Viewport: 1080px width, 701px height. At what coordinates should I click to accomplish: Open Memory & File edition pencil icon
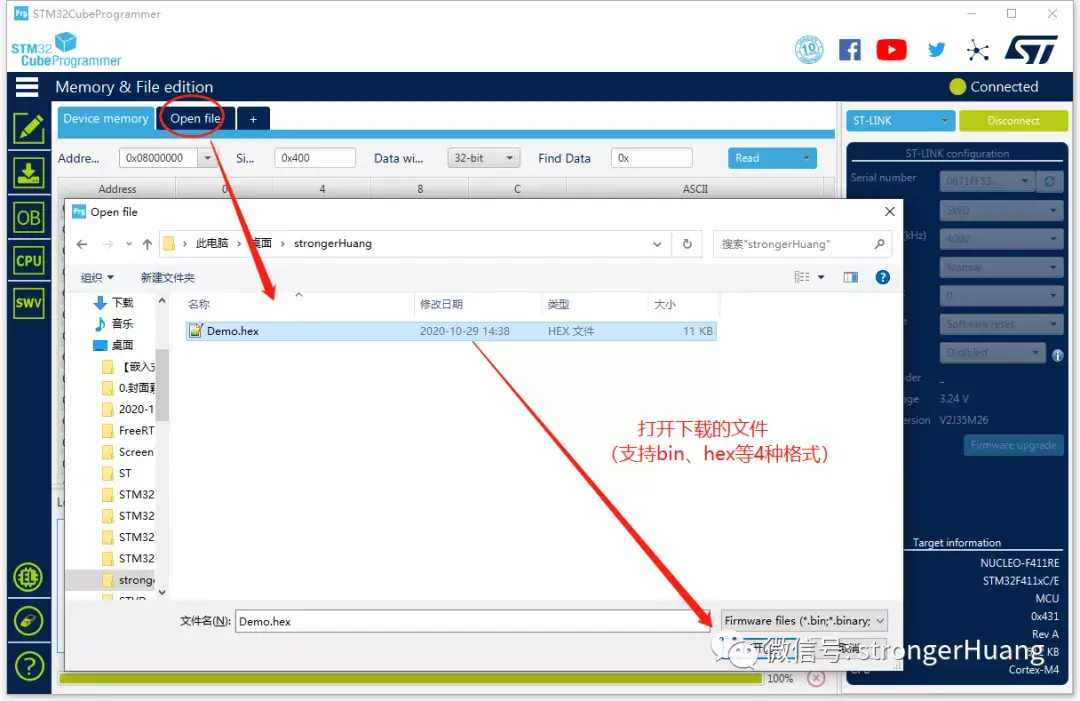tap(28, 129)
